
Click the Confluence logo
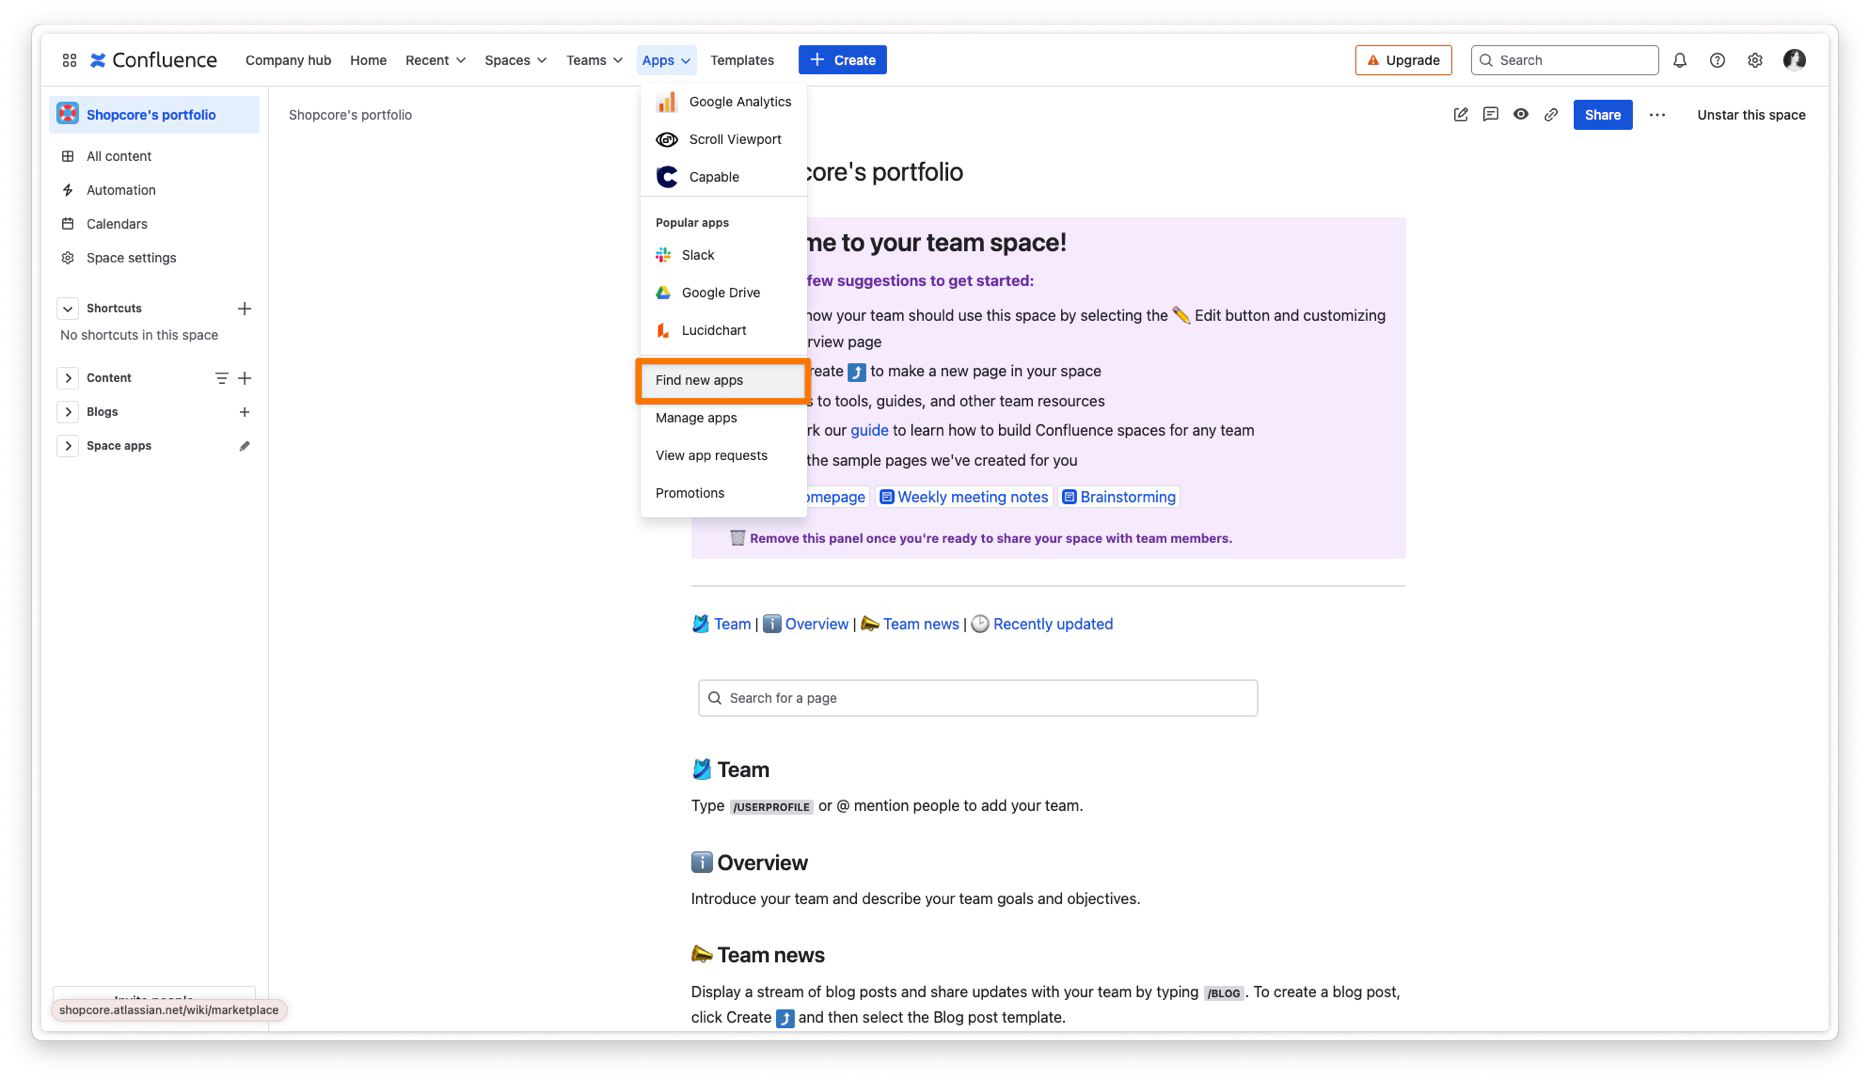[x=153, y=60]
